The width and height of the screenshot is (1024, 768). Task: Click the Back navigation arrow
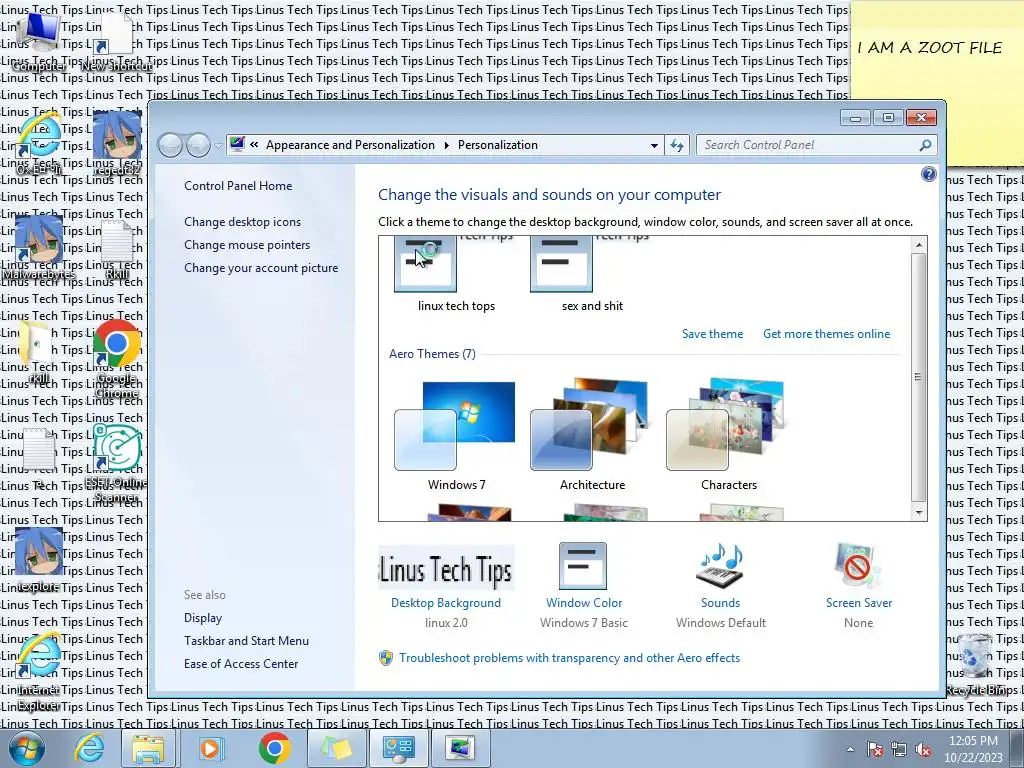pos(170,145)
